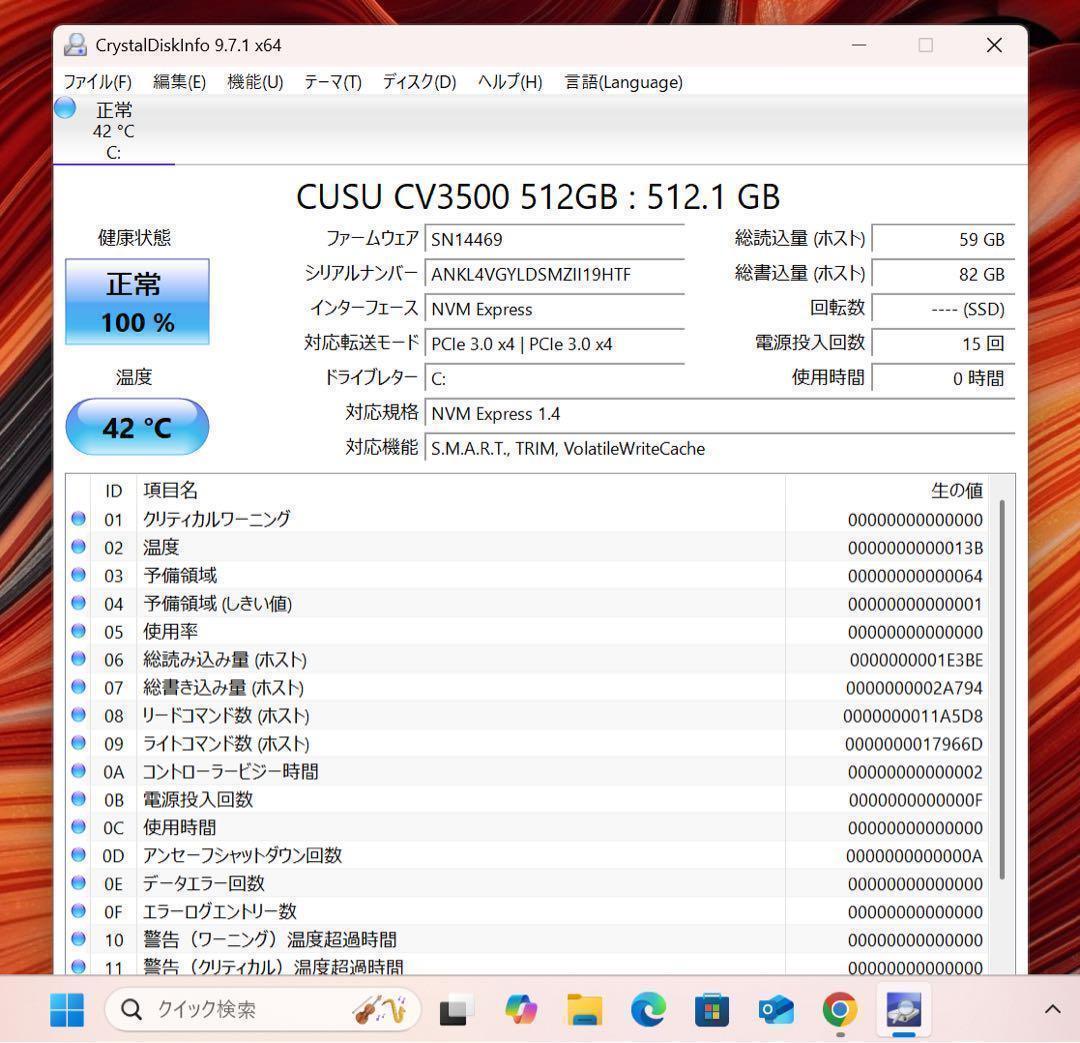Click the standard field NVM Express 1.4
This screenshot has width=1080, height=1043.
click(x=720, y=413)
